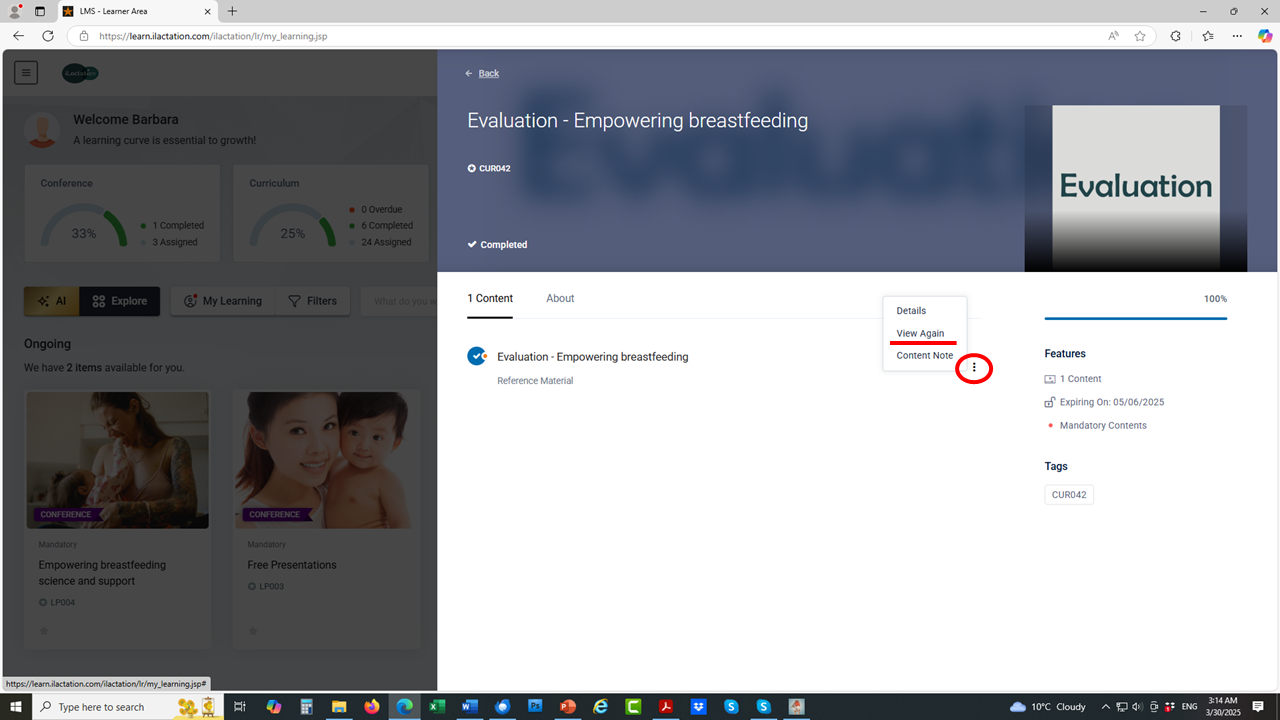Click the Back link in the course panel
1280x720 pixels.
pos(488,73)
